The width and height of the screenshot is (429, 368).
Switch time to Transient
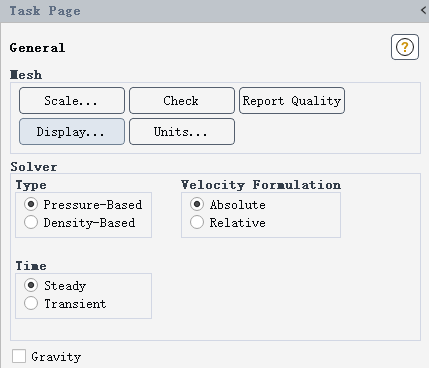pyautogui.click(x=31, y=303)
